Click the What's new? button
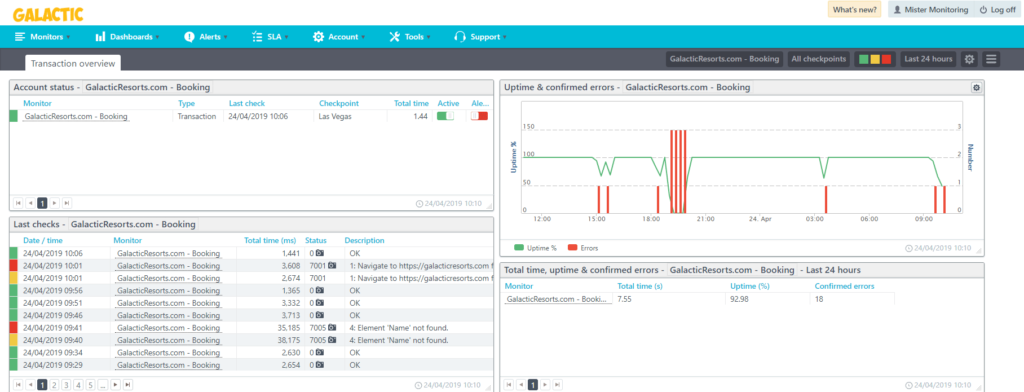1024x392 pixels. [855, 10]
